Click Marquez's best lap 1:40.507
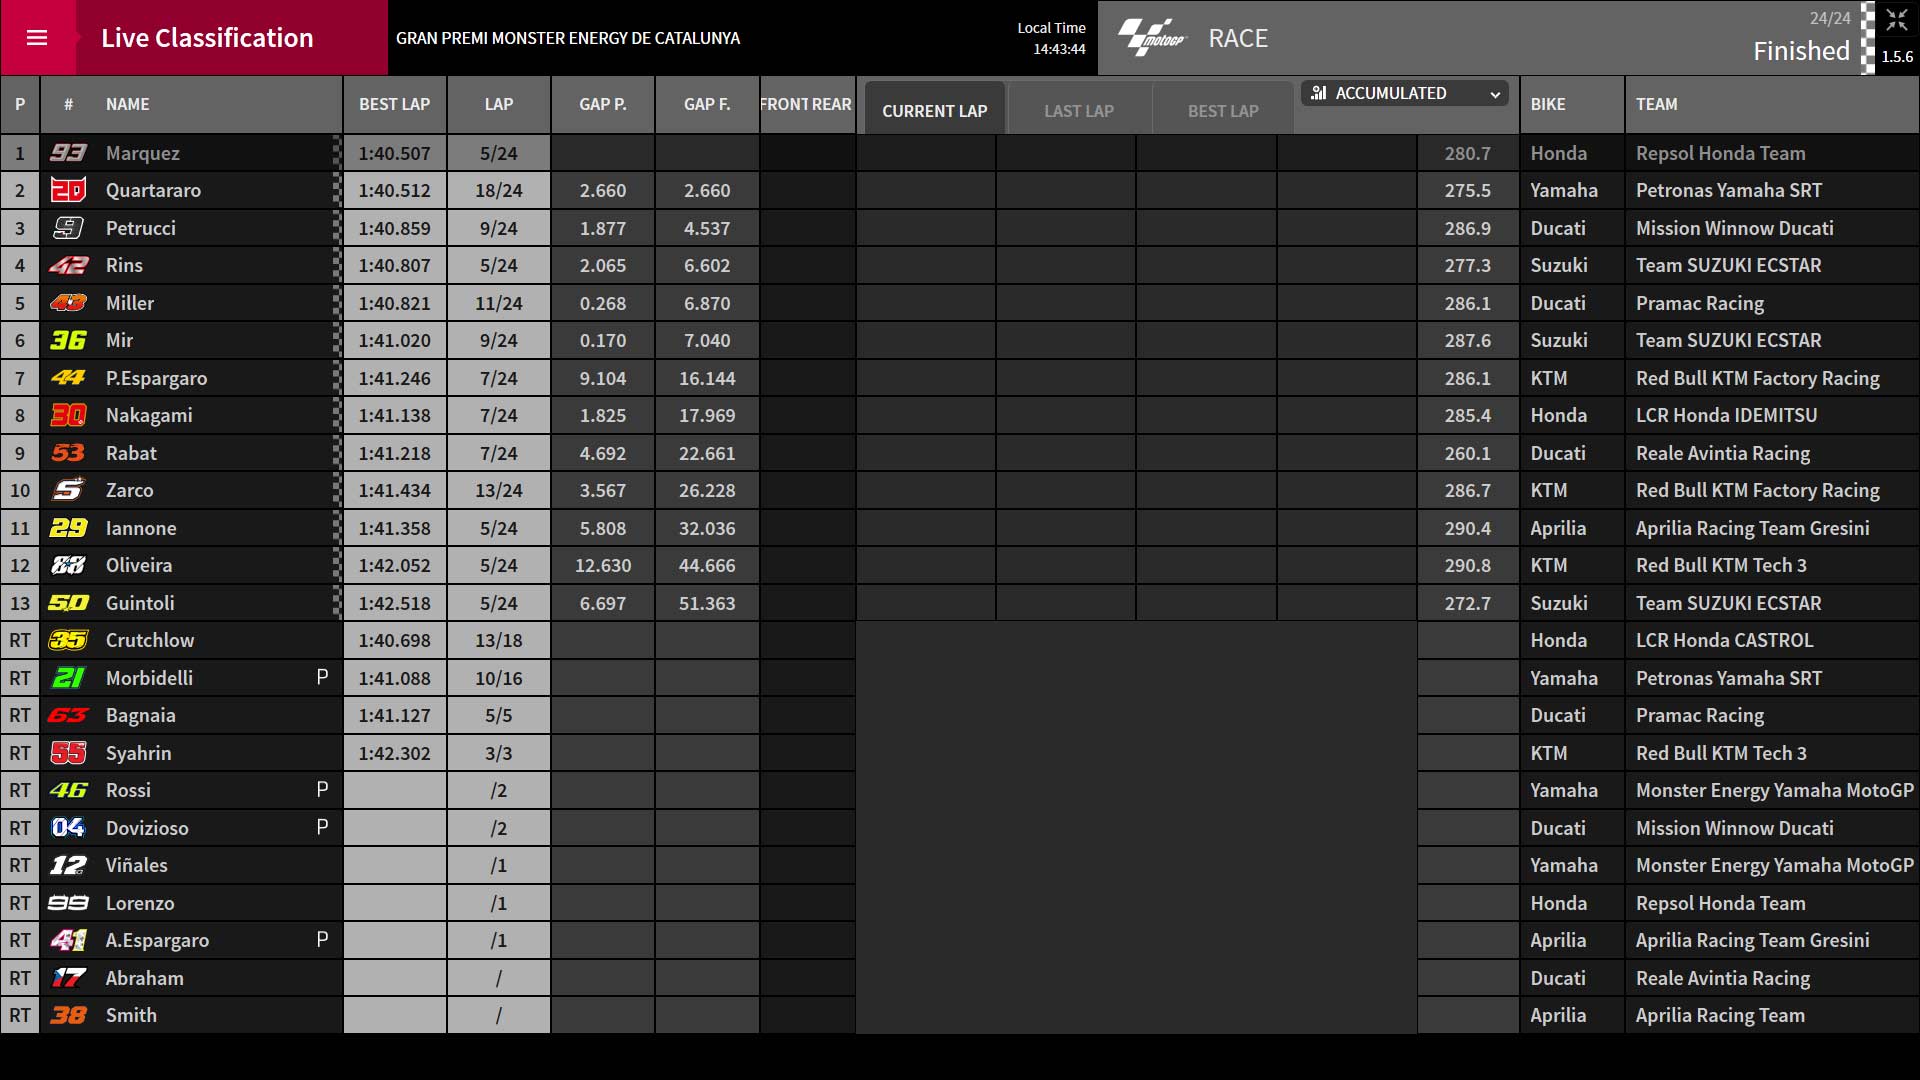 (394, 153)
